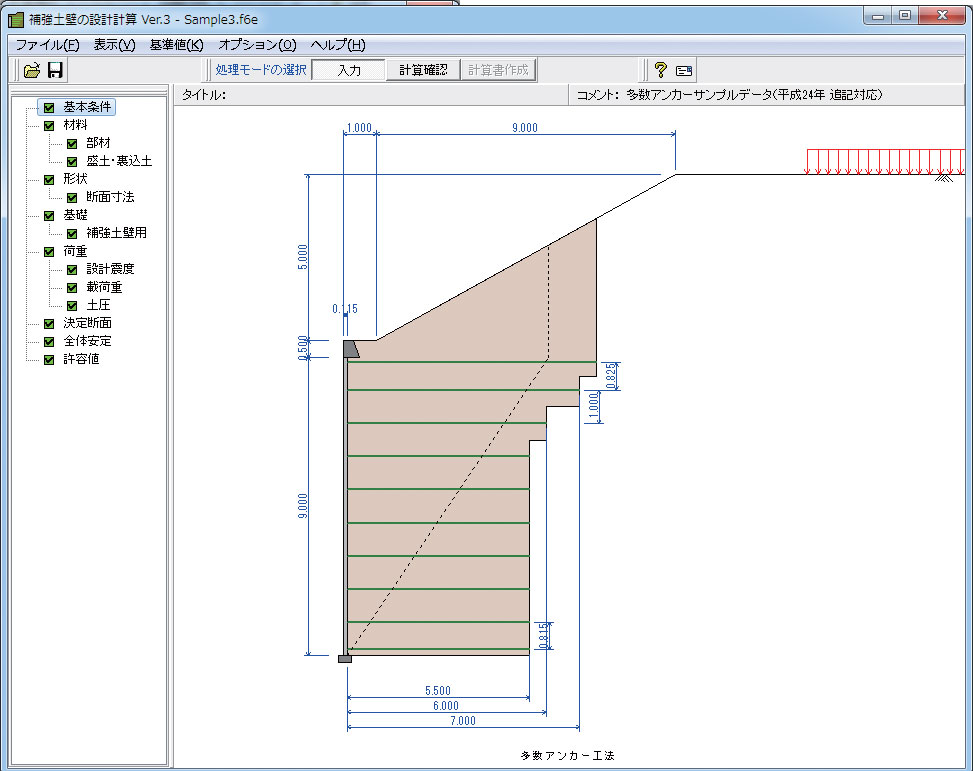The image size is (973, 771).
Task: Select the 基礎 tree node
Action: (x=75, y=215)
